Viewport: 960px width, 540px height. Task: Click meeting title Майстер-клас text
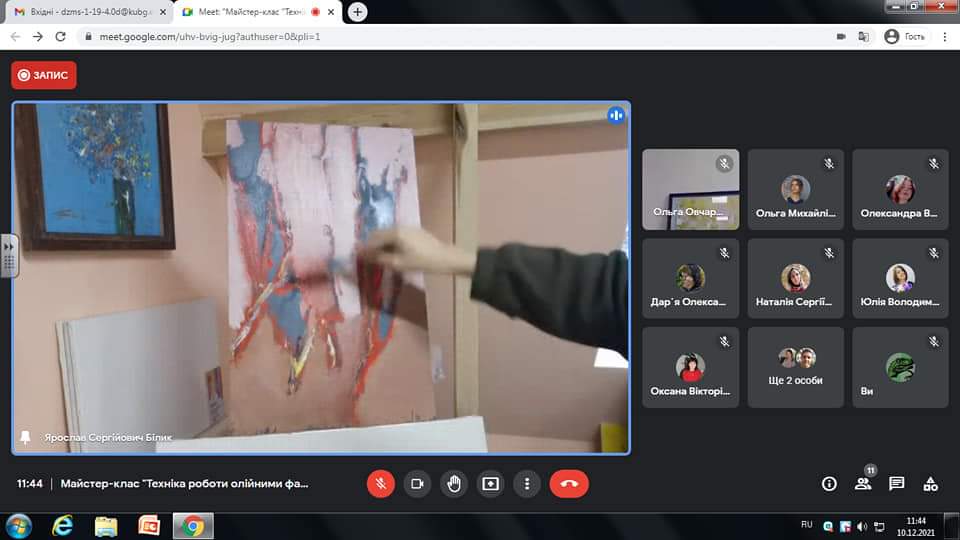coord(184,484)
